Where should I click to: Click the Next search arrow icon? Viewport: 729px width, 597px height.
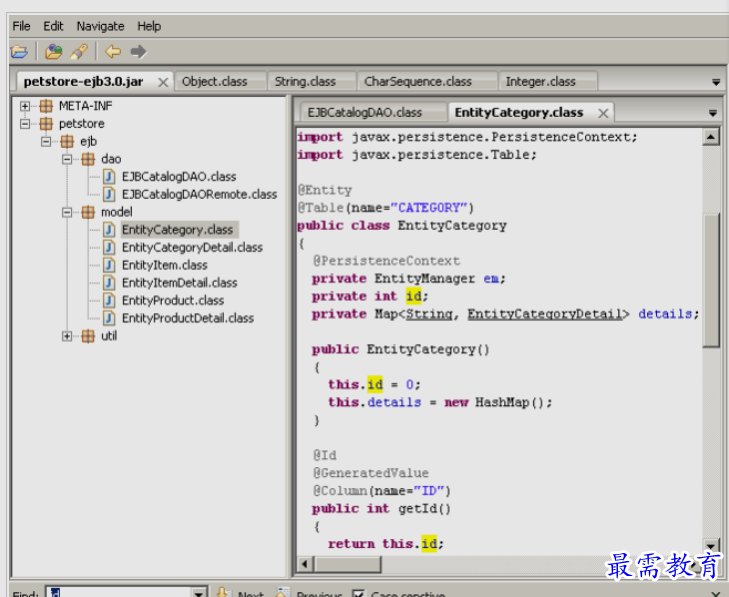223,592
